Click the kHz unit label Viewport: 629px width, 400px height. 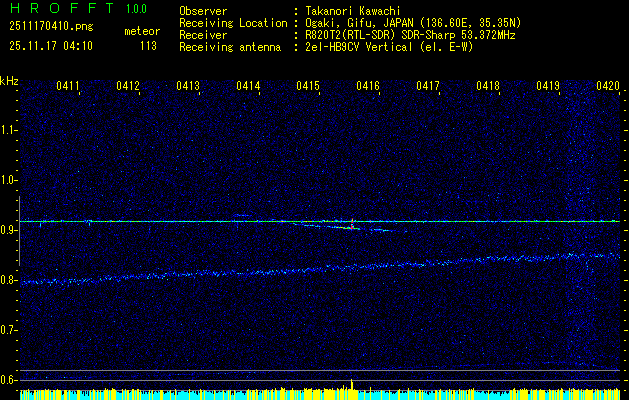[9, 80]
